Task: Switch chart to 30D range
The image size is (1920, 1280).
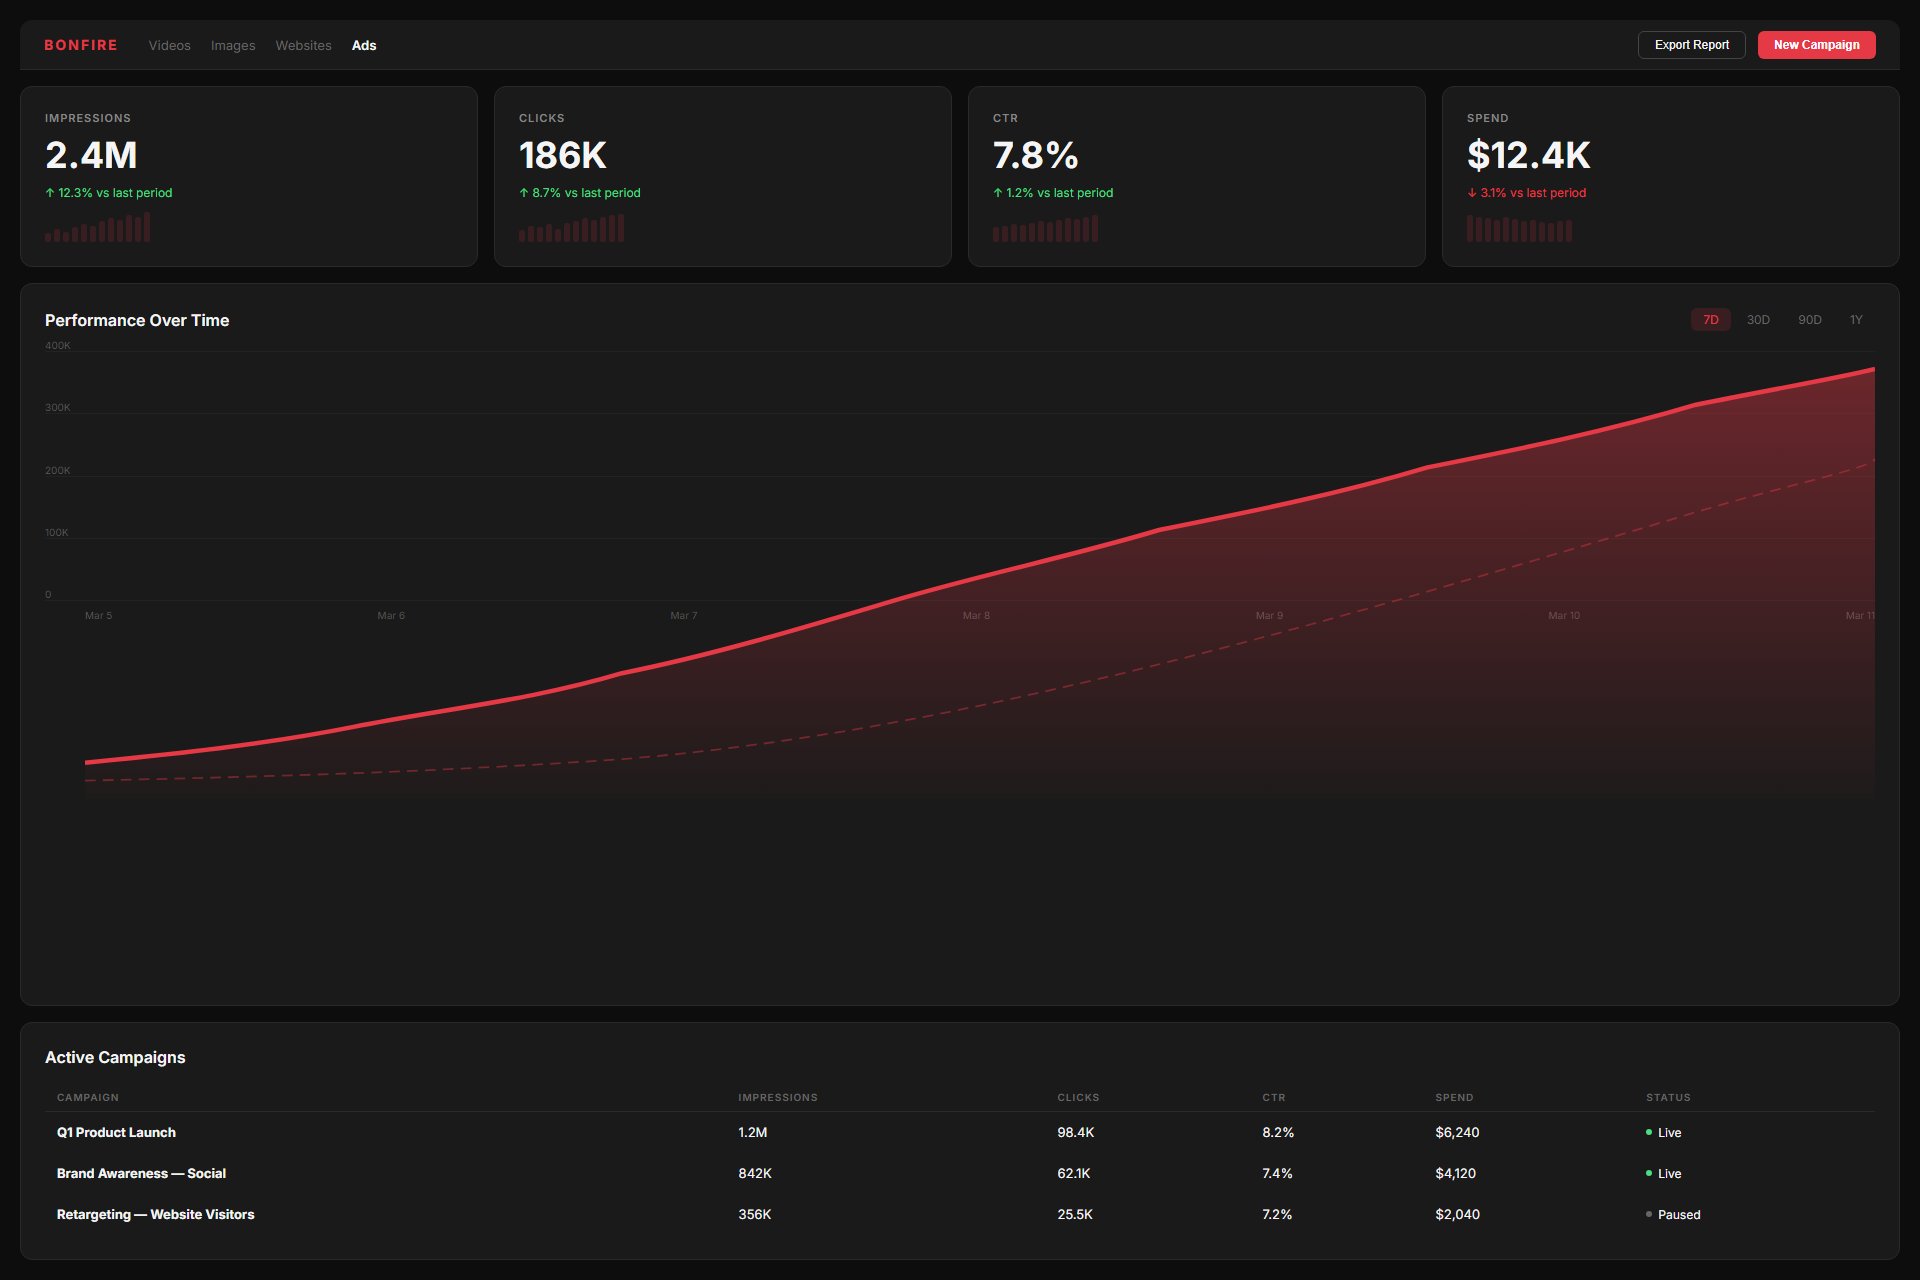Action: click(x=1758, y=320)
